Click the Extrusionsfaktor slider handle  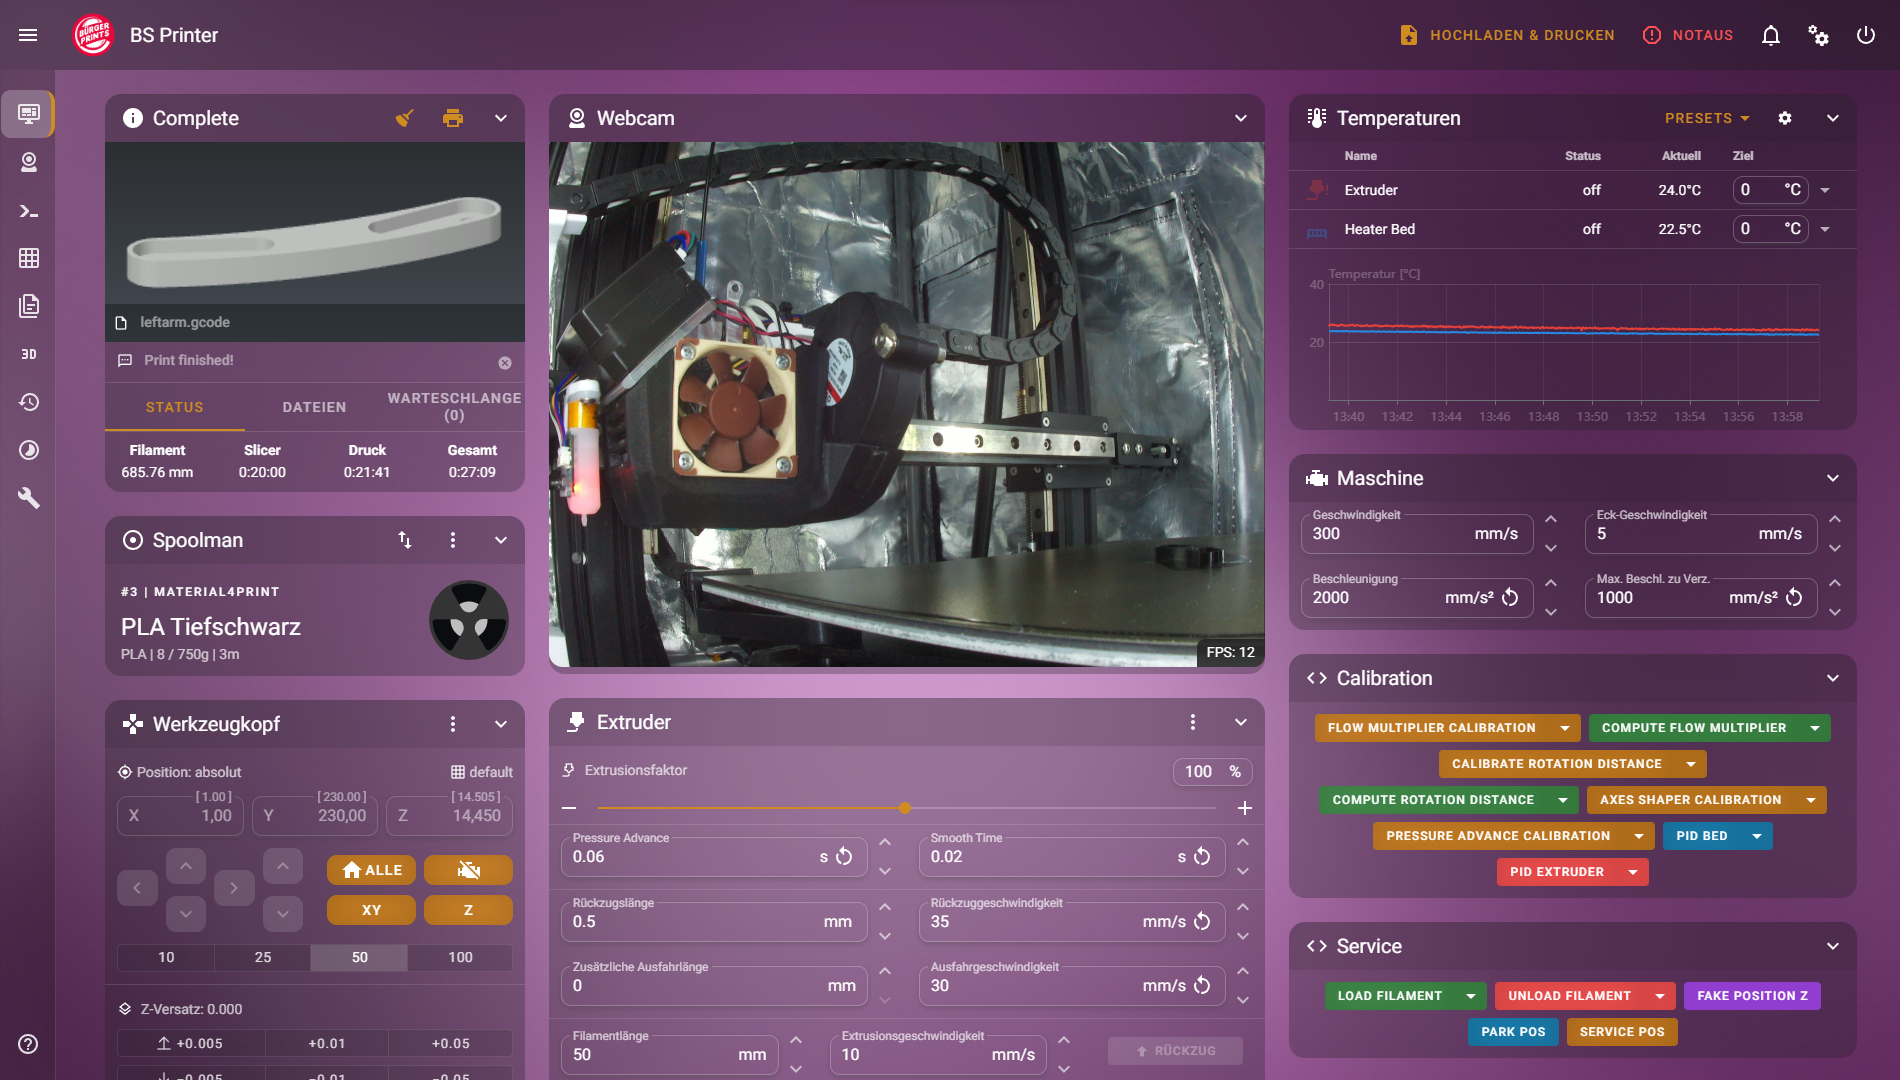904,808
